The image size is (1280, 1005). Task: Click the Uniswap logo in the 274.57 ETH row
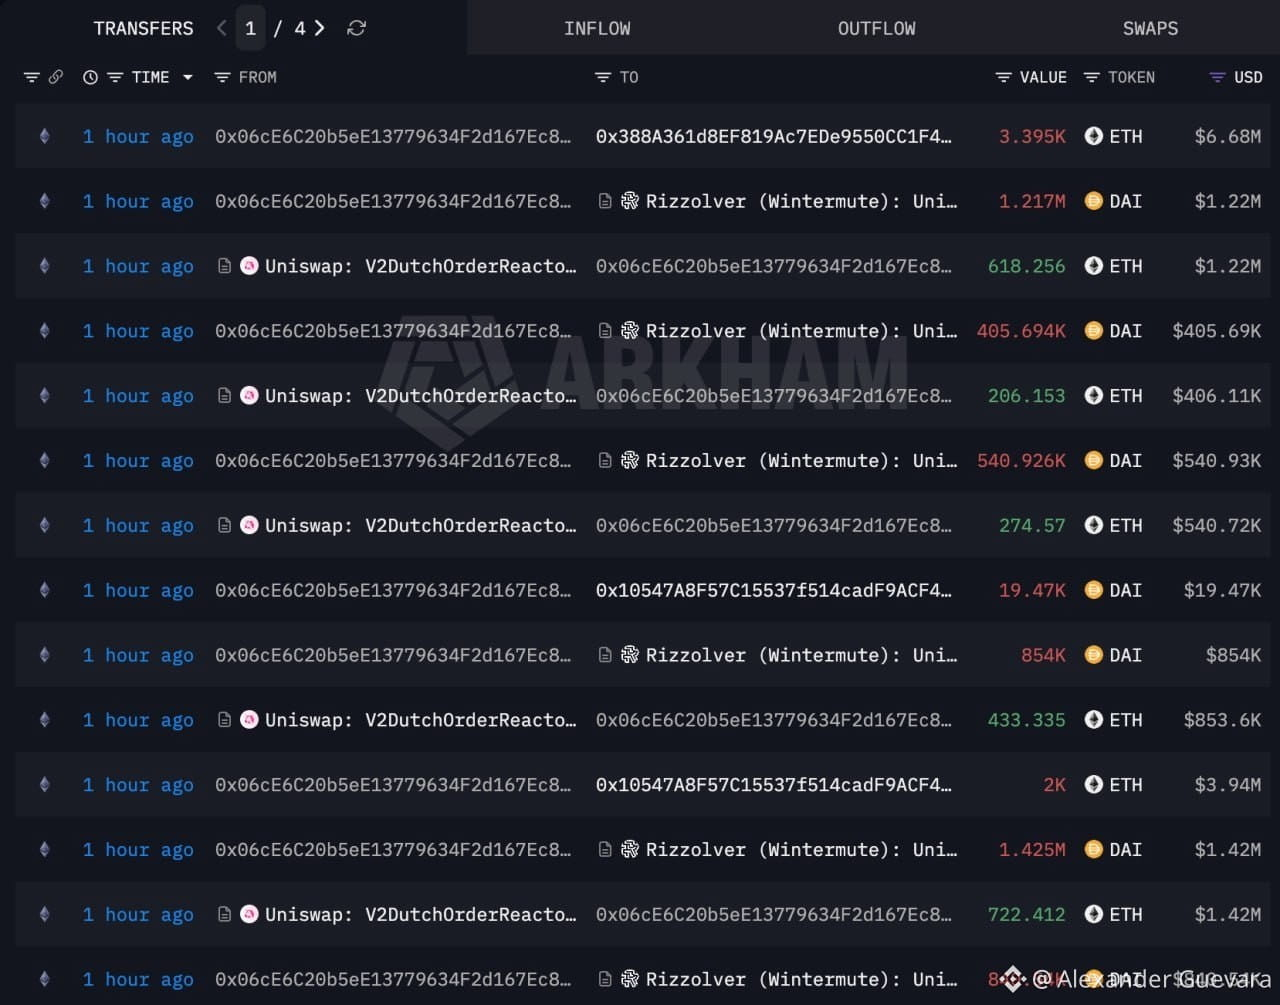click(249, 525)
